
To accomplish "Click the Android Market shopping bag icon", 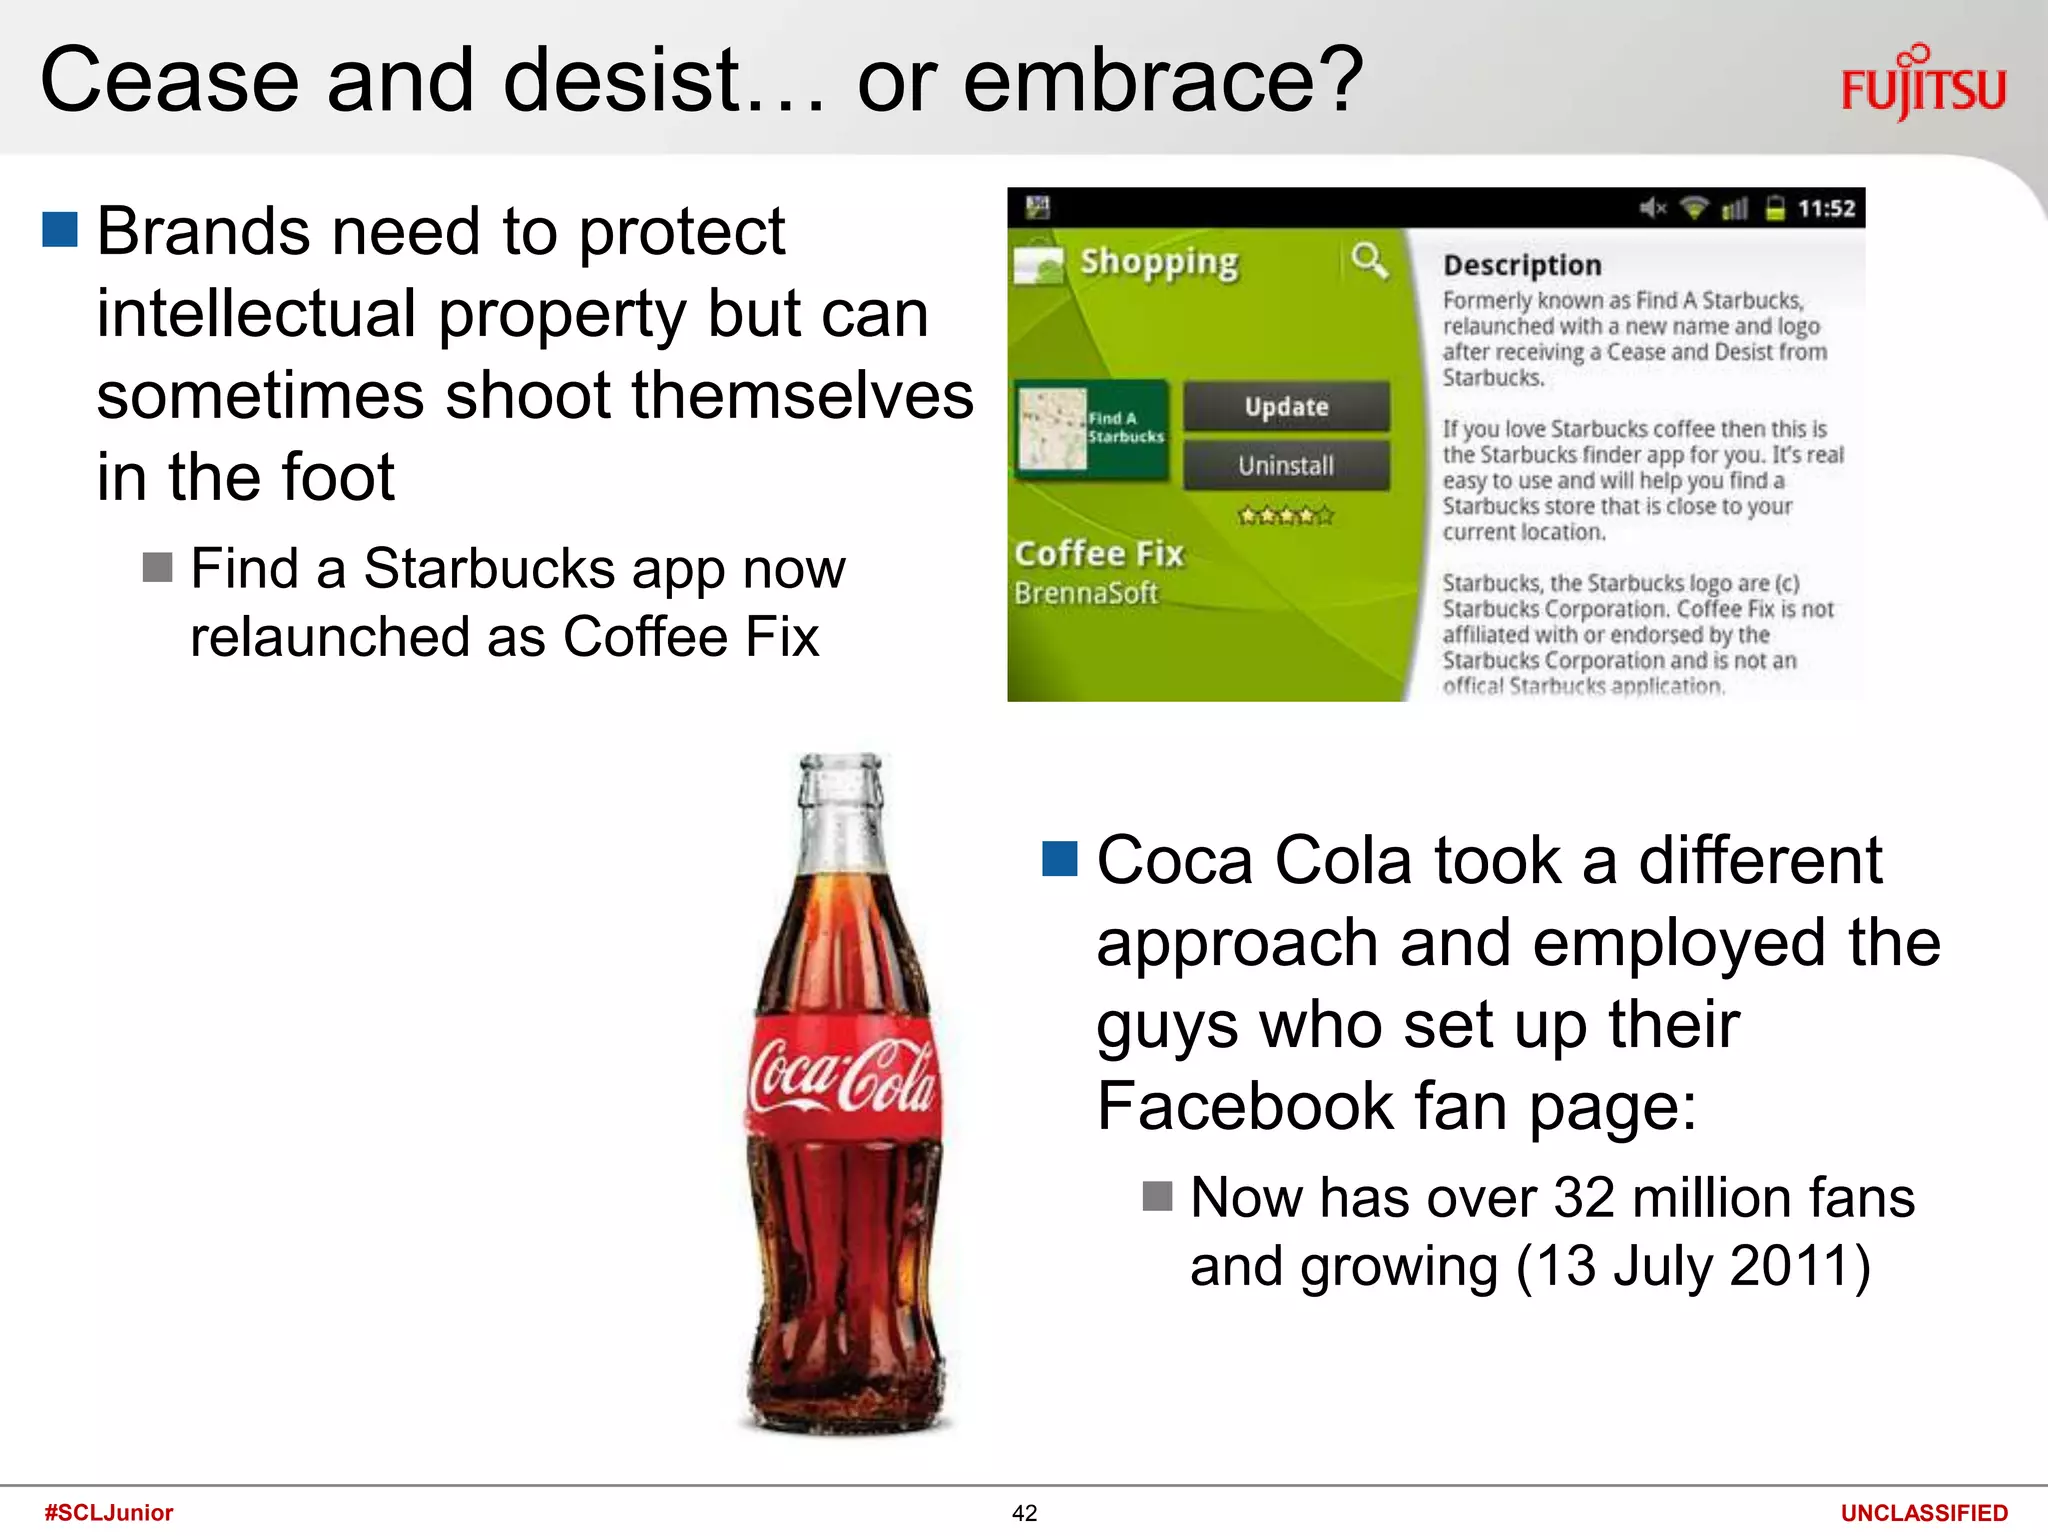I will [x=1038, y=264].
